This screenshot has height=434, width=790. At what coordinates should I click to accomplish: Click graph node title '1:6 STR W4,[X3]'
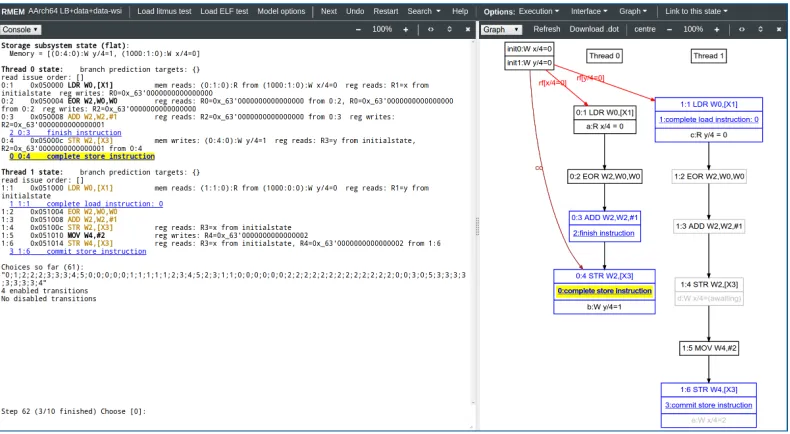point(708,390)
